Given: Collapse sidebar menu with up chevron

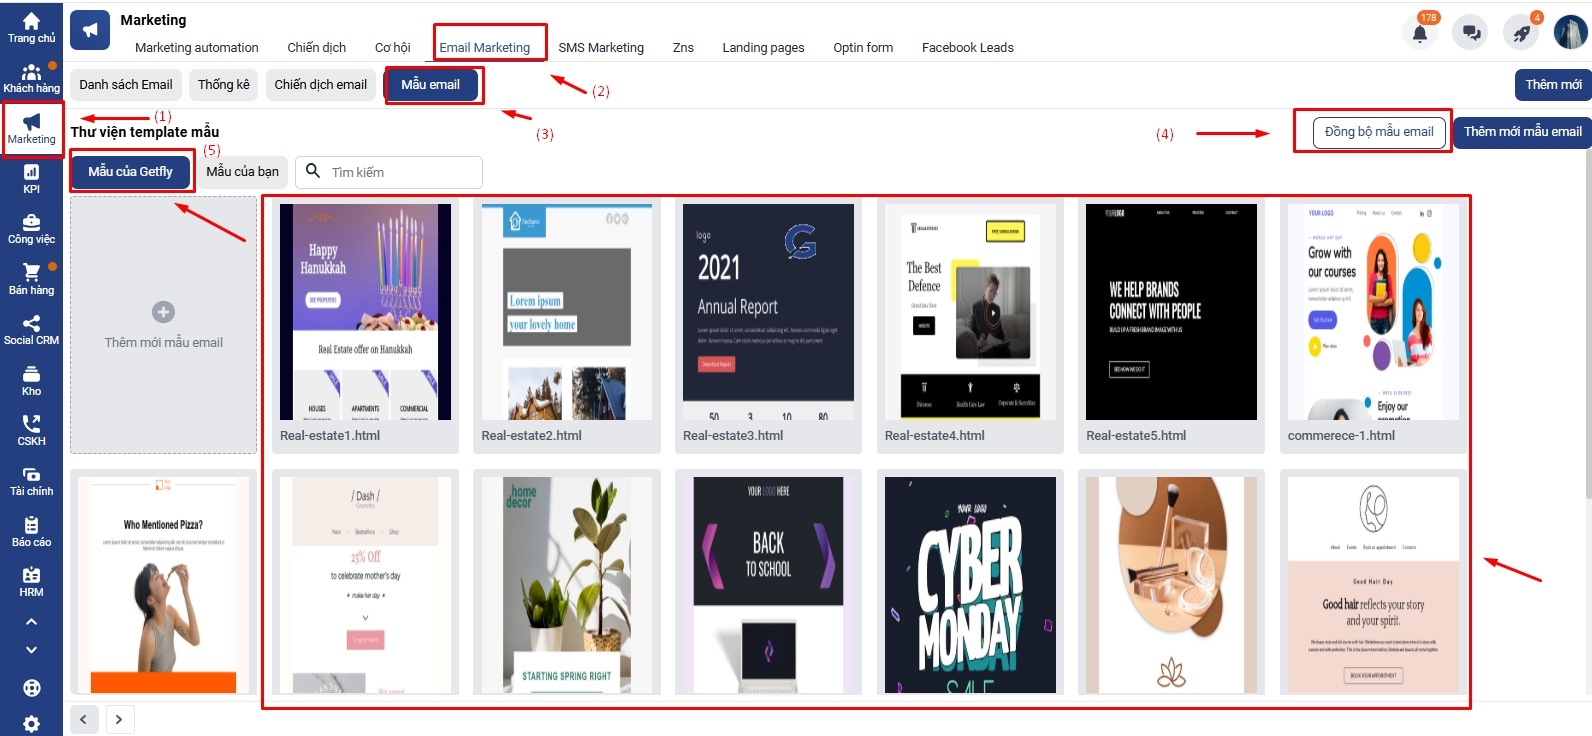Looking at the screenshot, I should (31, 622).
